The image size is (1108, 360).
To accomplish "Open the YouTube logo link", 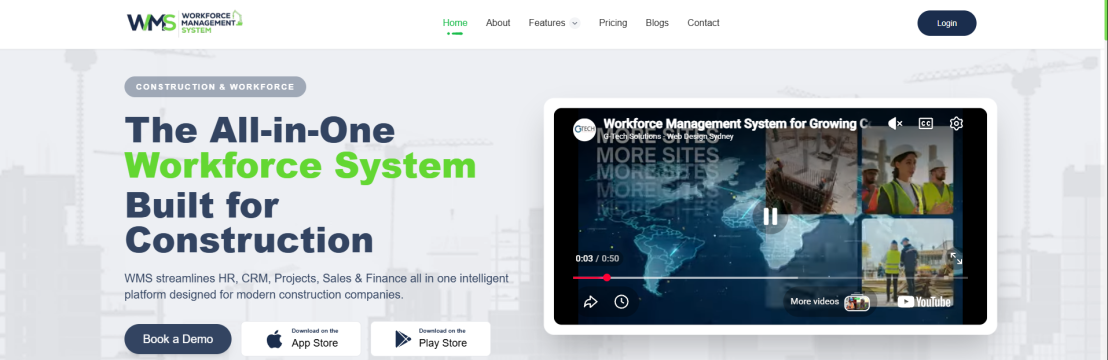I will [x=924, y=302].
